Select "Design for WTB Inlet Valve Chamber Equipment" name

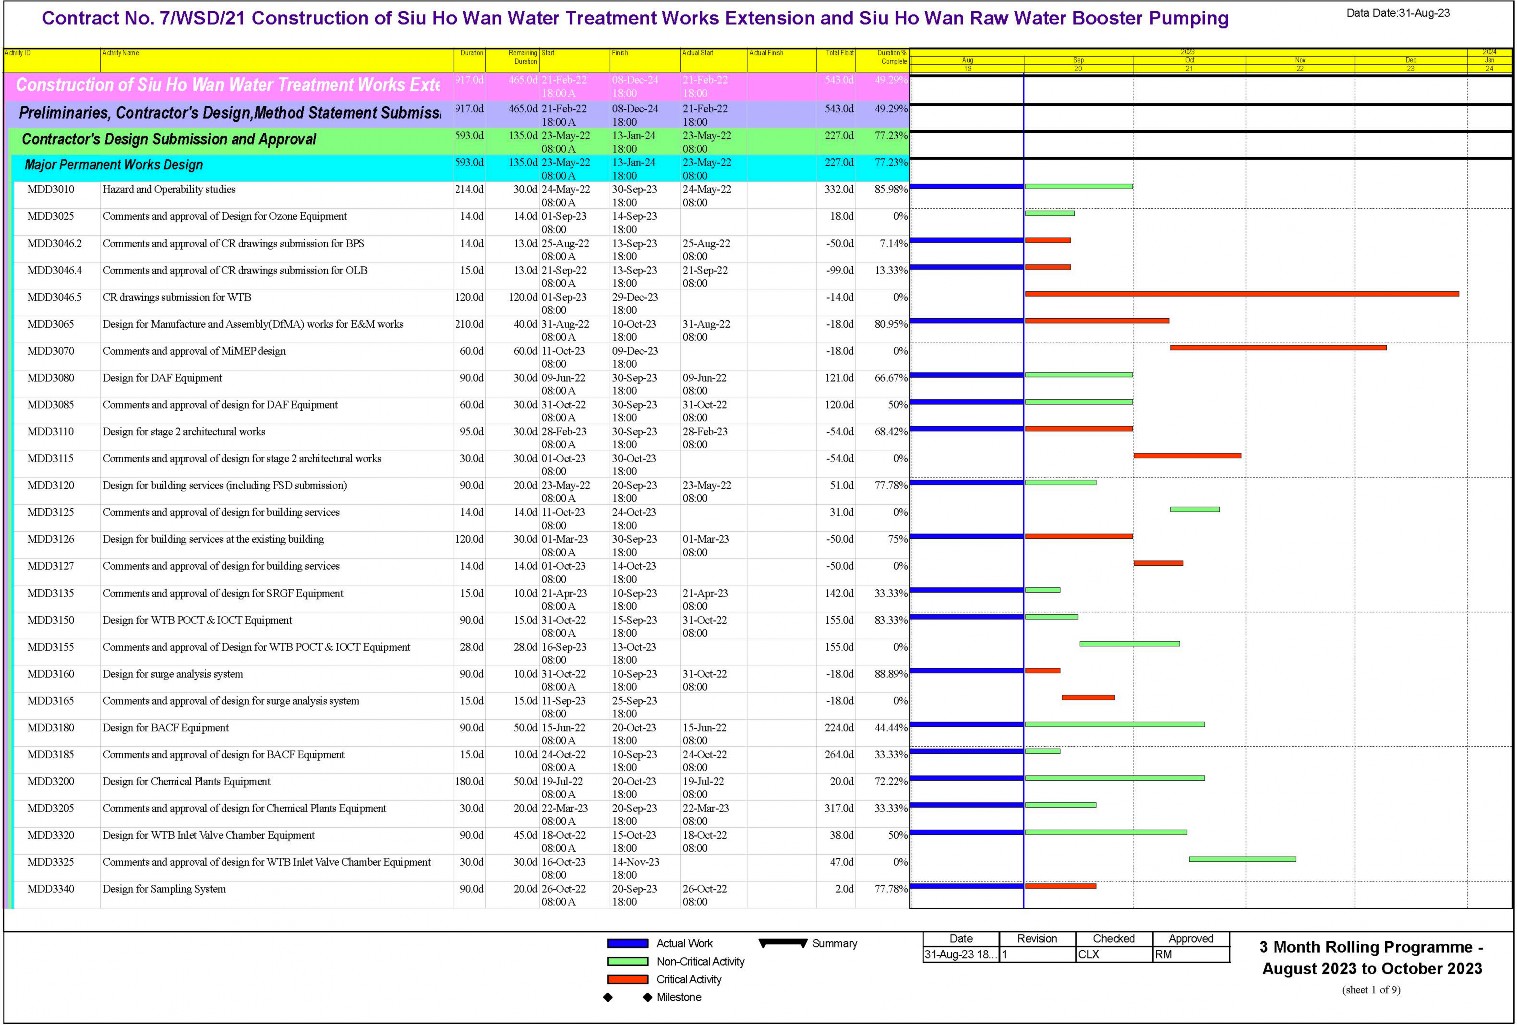(209, 836)
